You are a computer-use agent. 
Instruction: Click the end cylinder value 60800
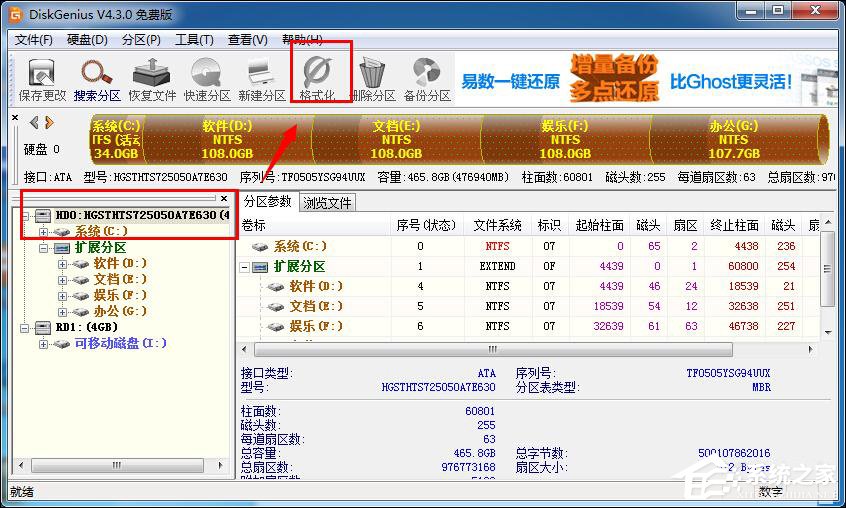(x=743, y=266)
